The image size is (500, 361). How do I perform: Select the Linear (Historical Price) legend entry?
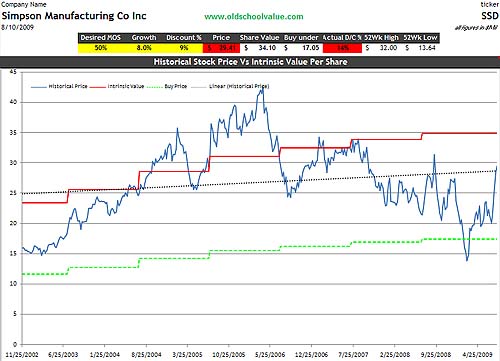(x=230, y=86)
